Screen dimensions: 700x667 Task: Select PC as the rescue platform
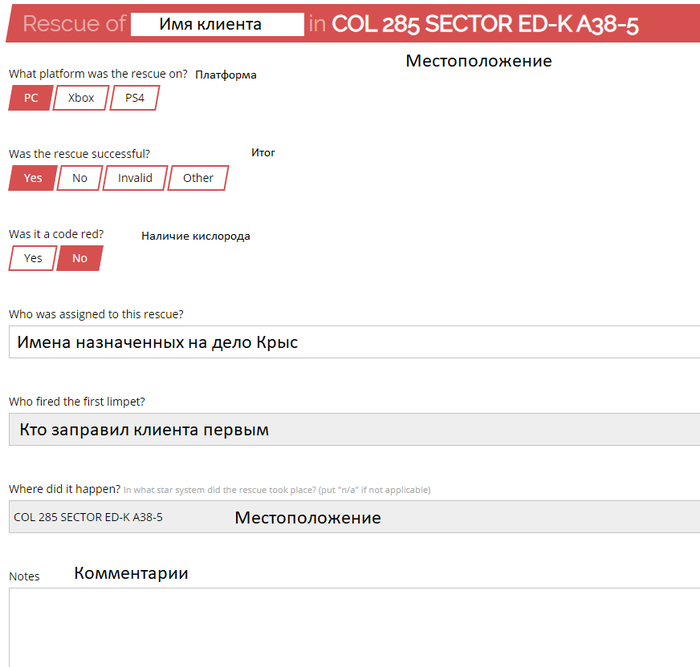[x=31, y=98]
